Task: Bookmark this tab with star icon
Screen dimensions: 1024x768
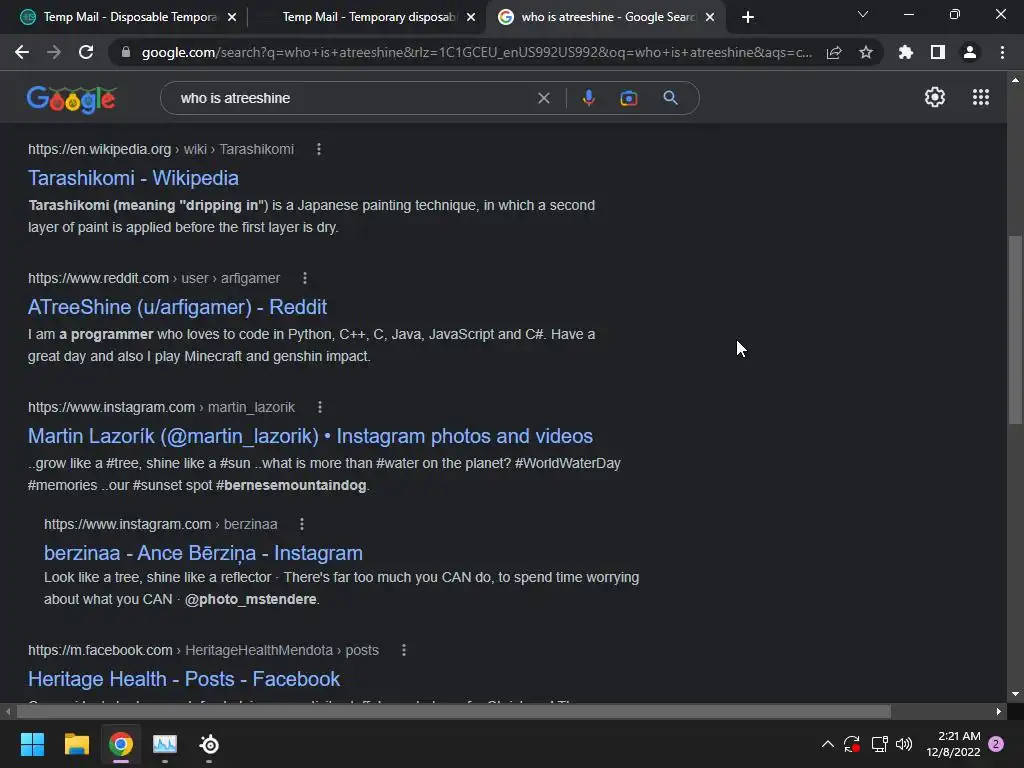Action: coord(866,52)
